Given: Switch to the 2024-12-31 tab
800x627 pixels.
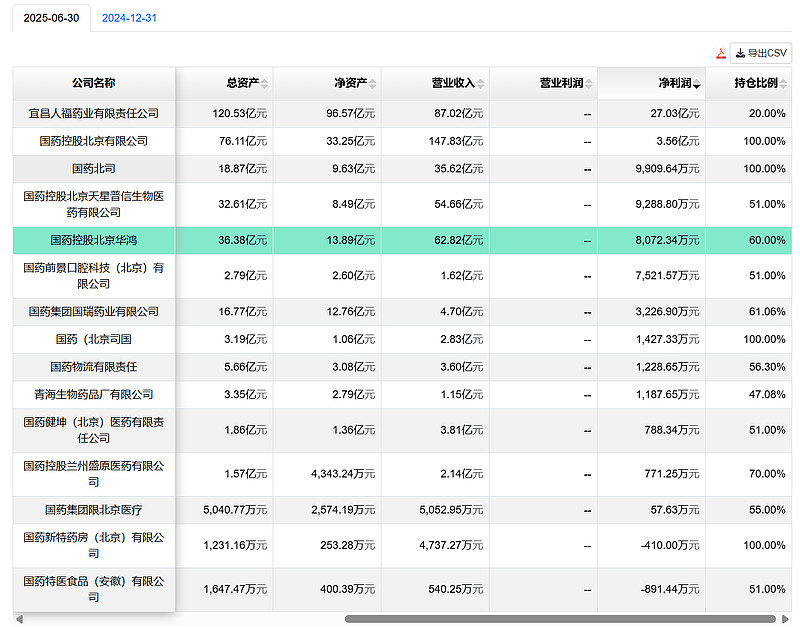Looking at the screenshot, I should tap(129, 18).
